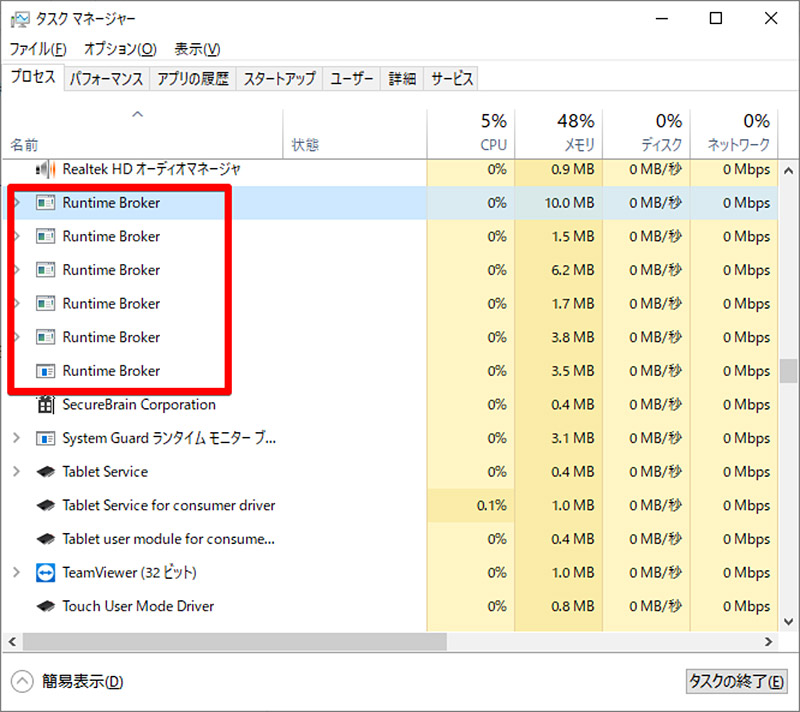Open the 表示(V) menu

click(197, 49)
